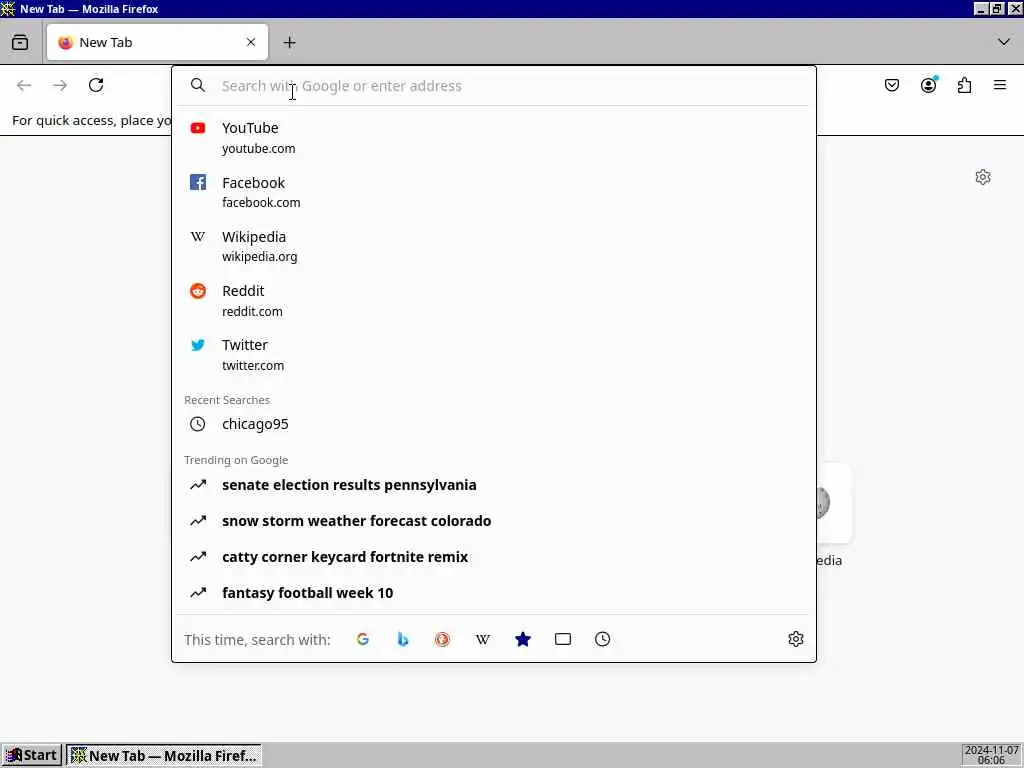Click the Facebook favicon
This screenshot has height=768, width=1024.
tap(198, 182)
